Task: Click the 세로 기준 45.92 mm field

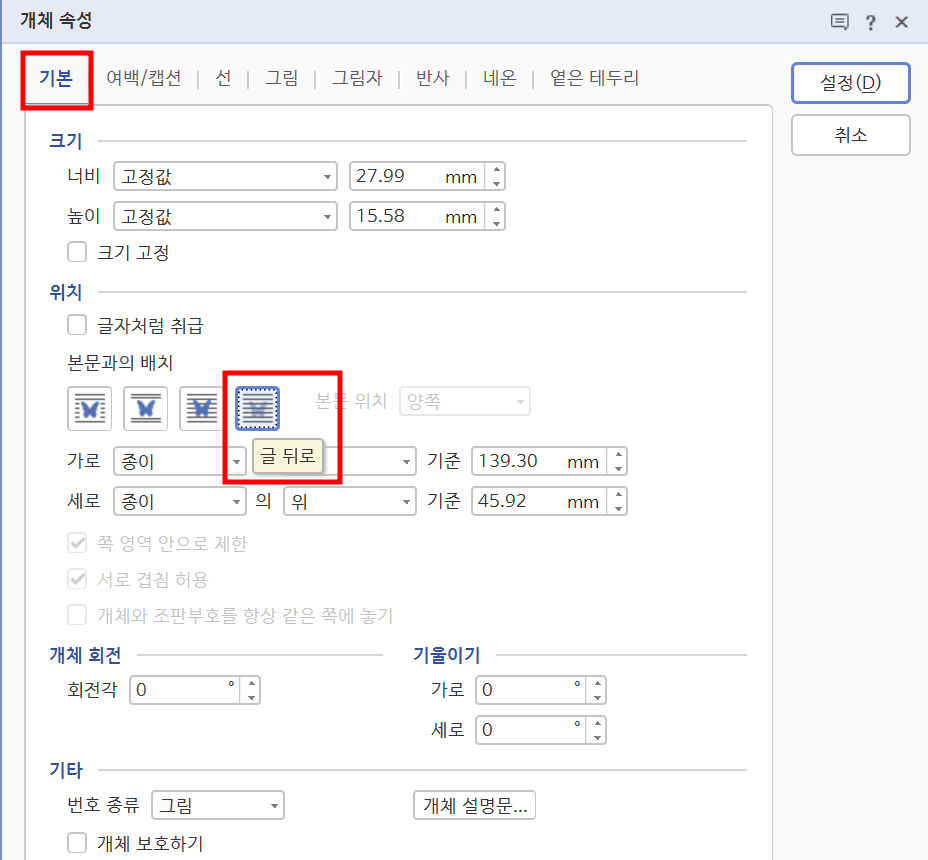Action: 539,501
